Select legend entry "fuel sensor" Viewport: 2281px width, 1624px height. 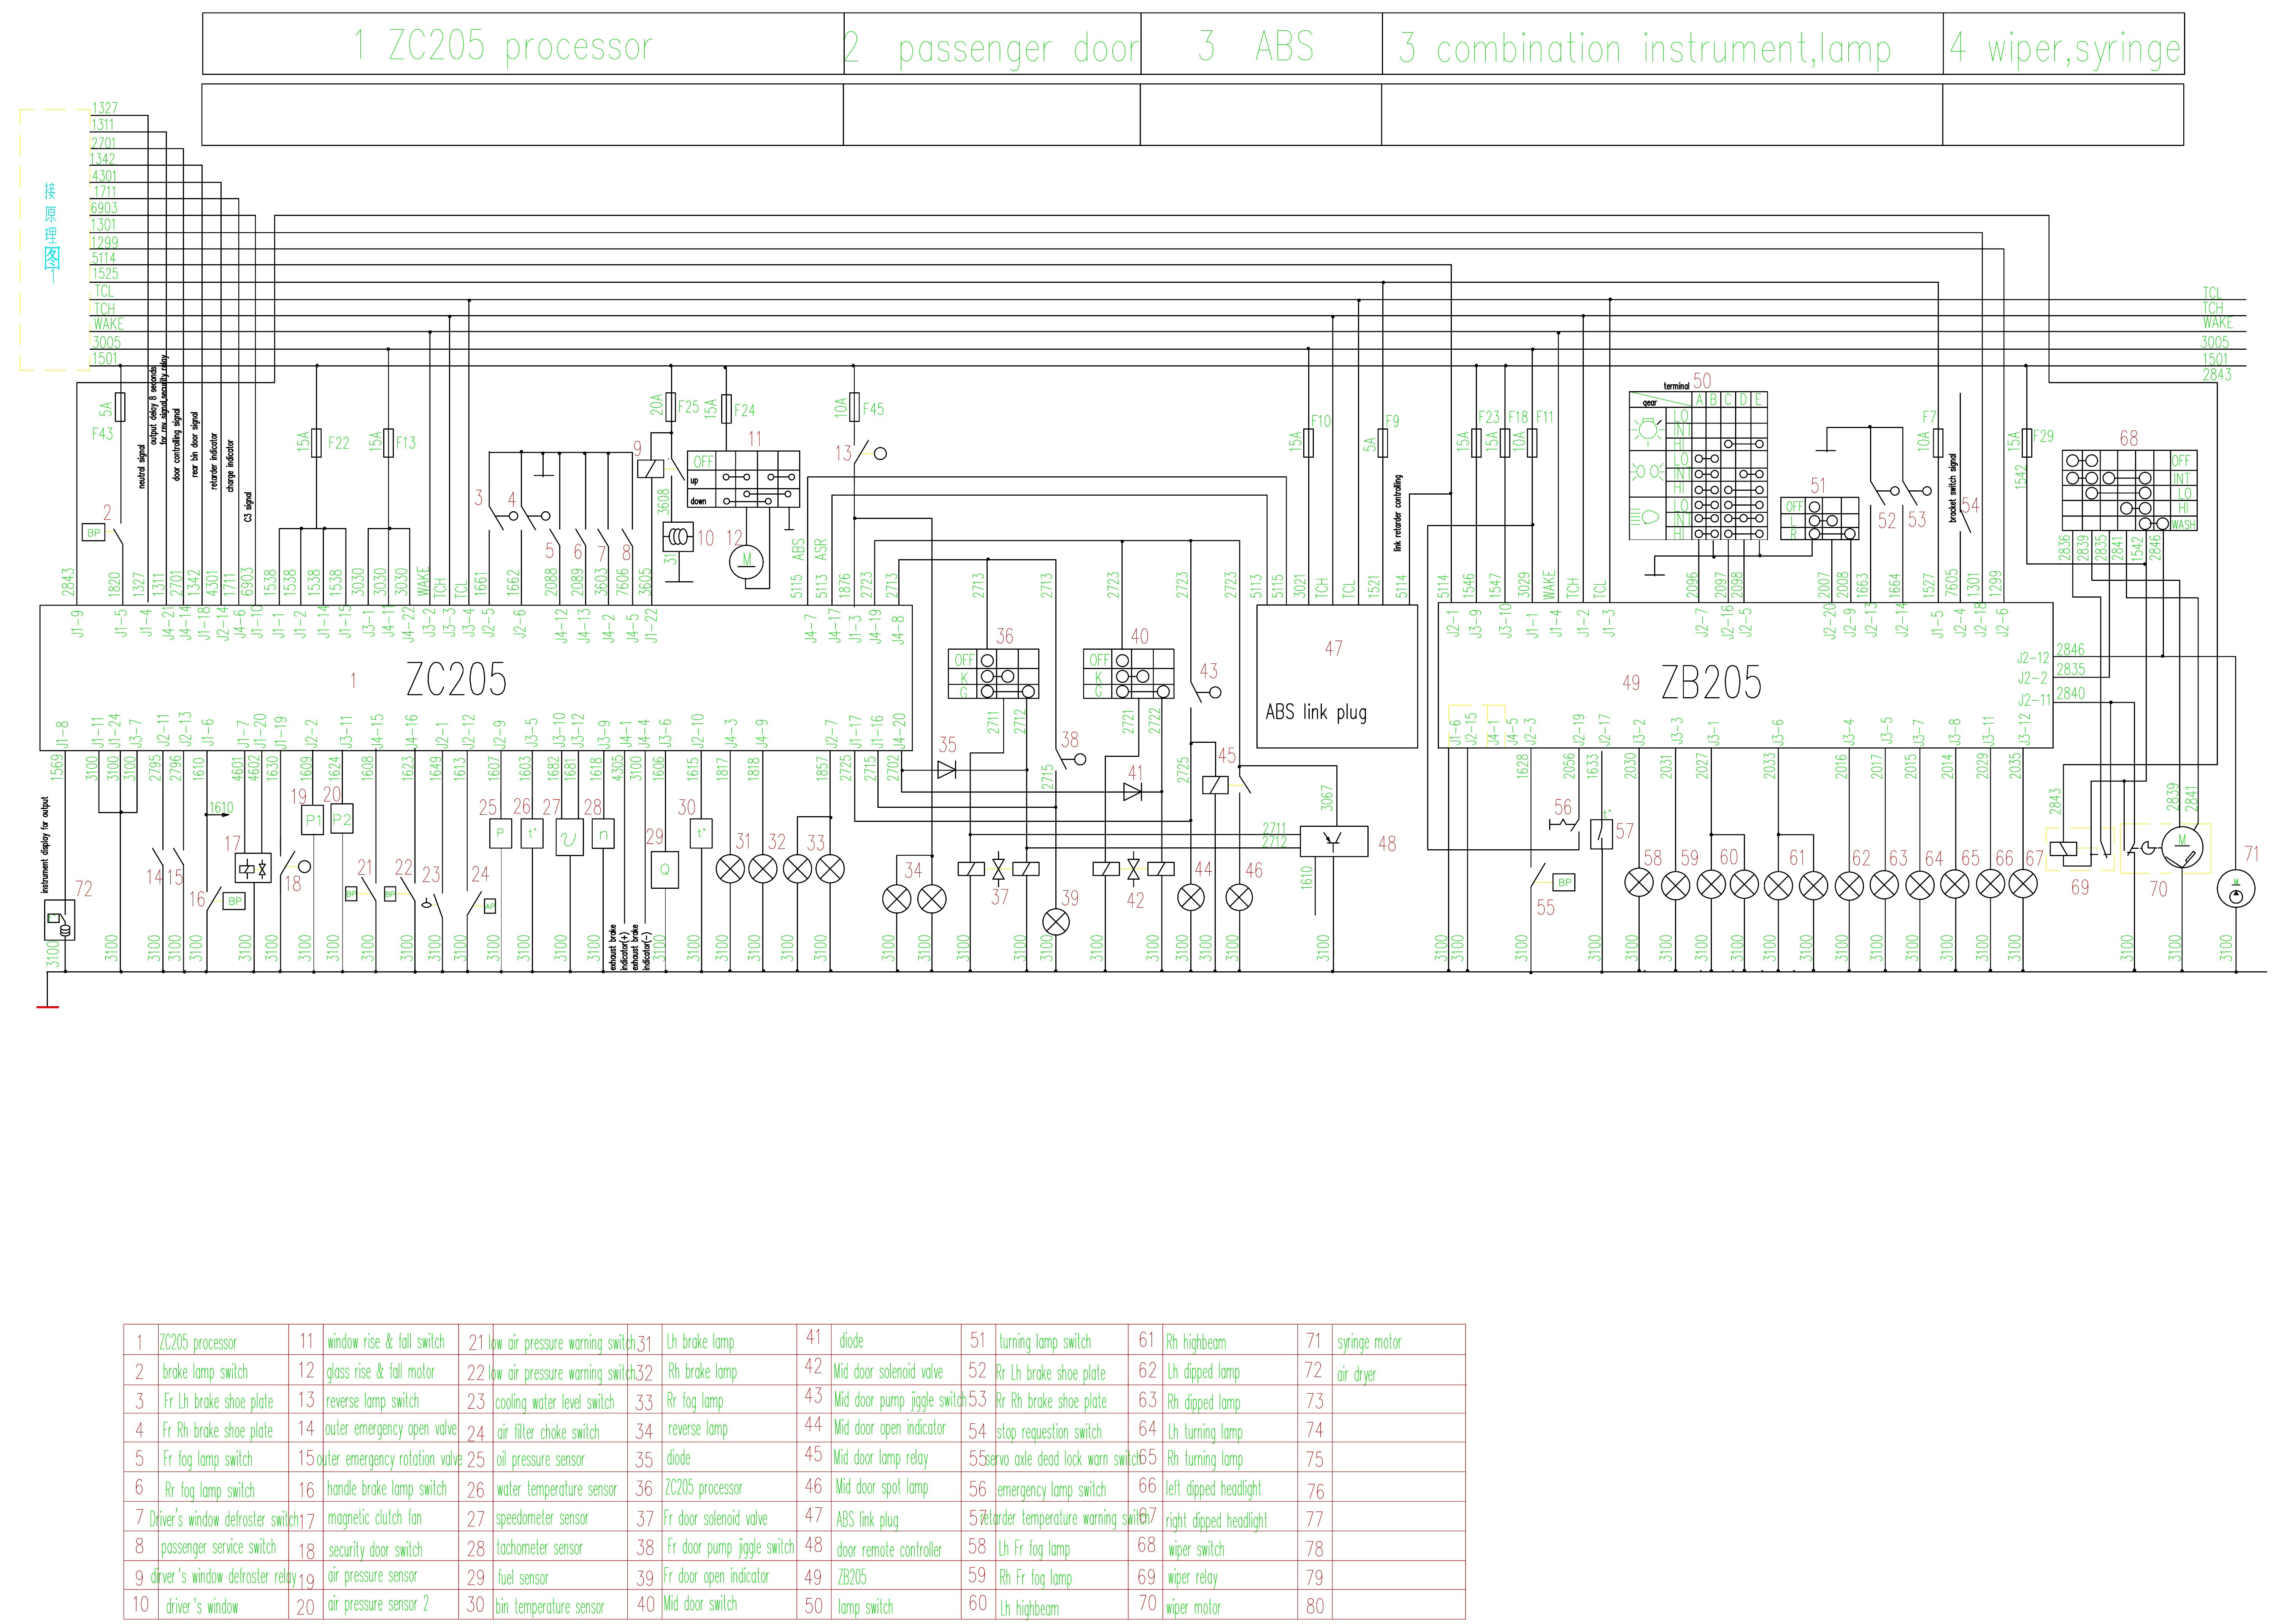[x=523, y=1578]
